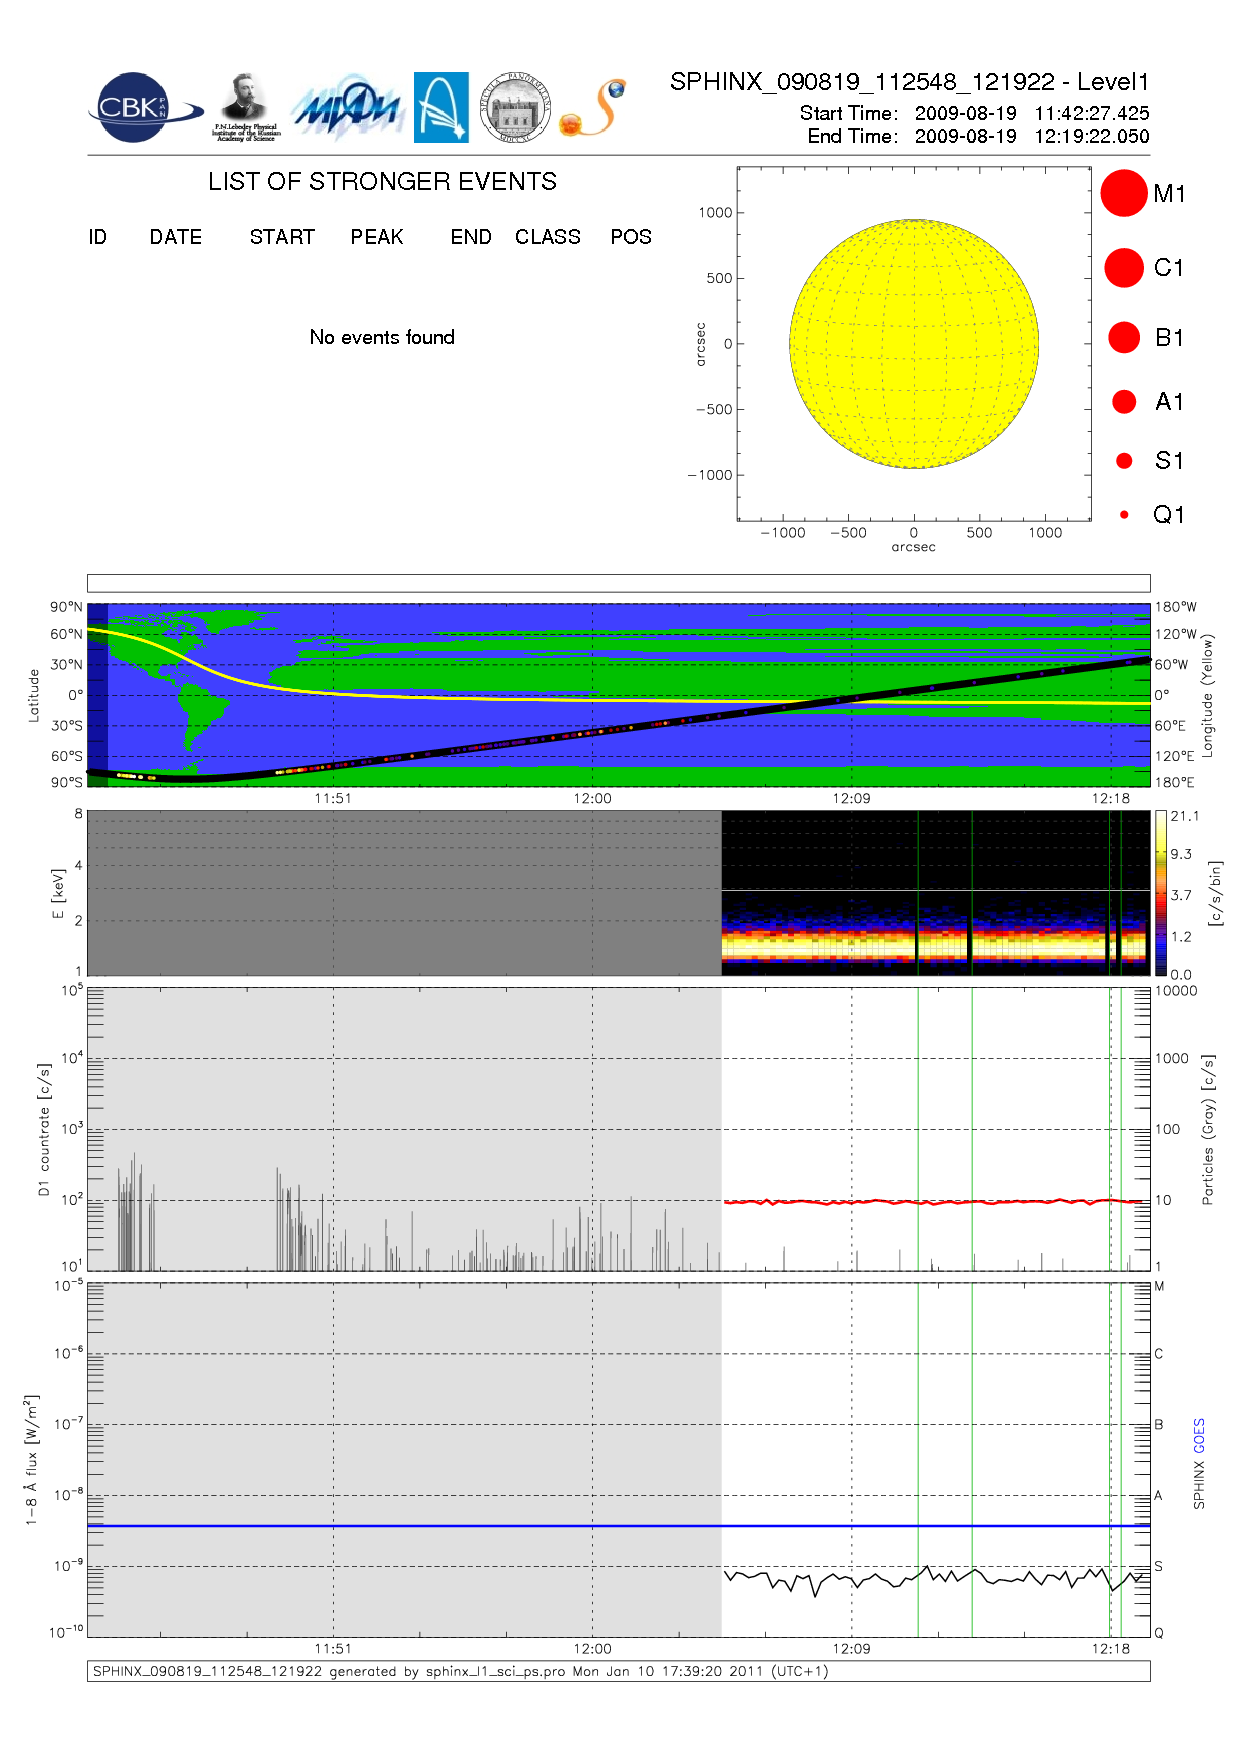1240x1754 pixels.
Task: Select the B1 class legend circle
Action: [x=1124, y=338]
